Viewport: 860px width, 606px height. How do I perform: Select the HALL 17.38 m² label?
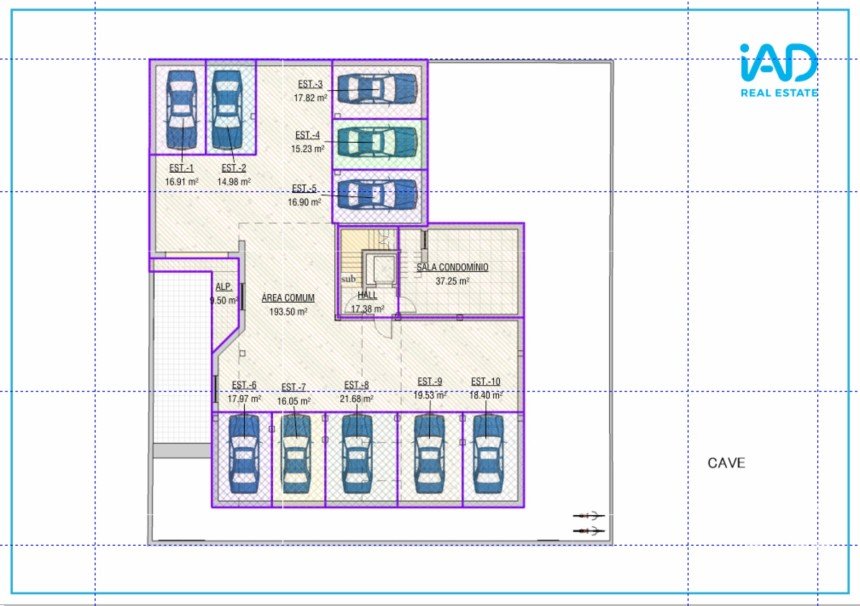click(367, 302)
